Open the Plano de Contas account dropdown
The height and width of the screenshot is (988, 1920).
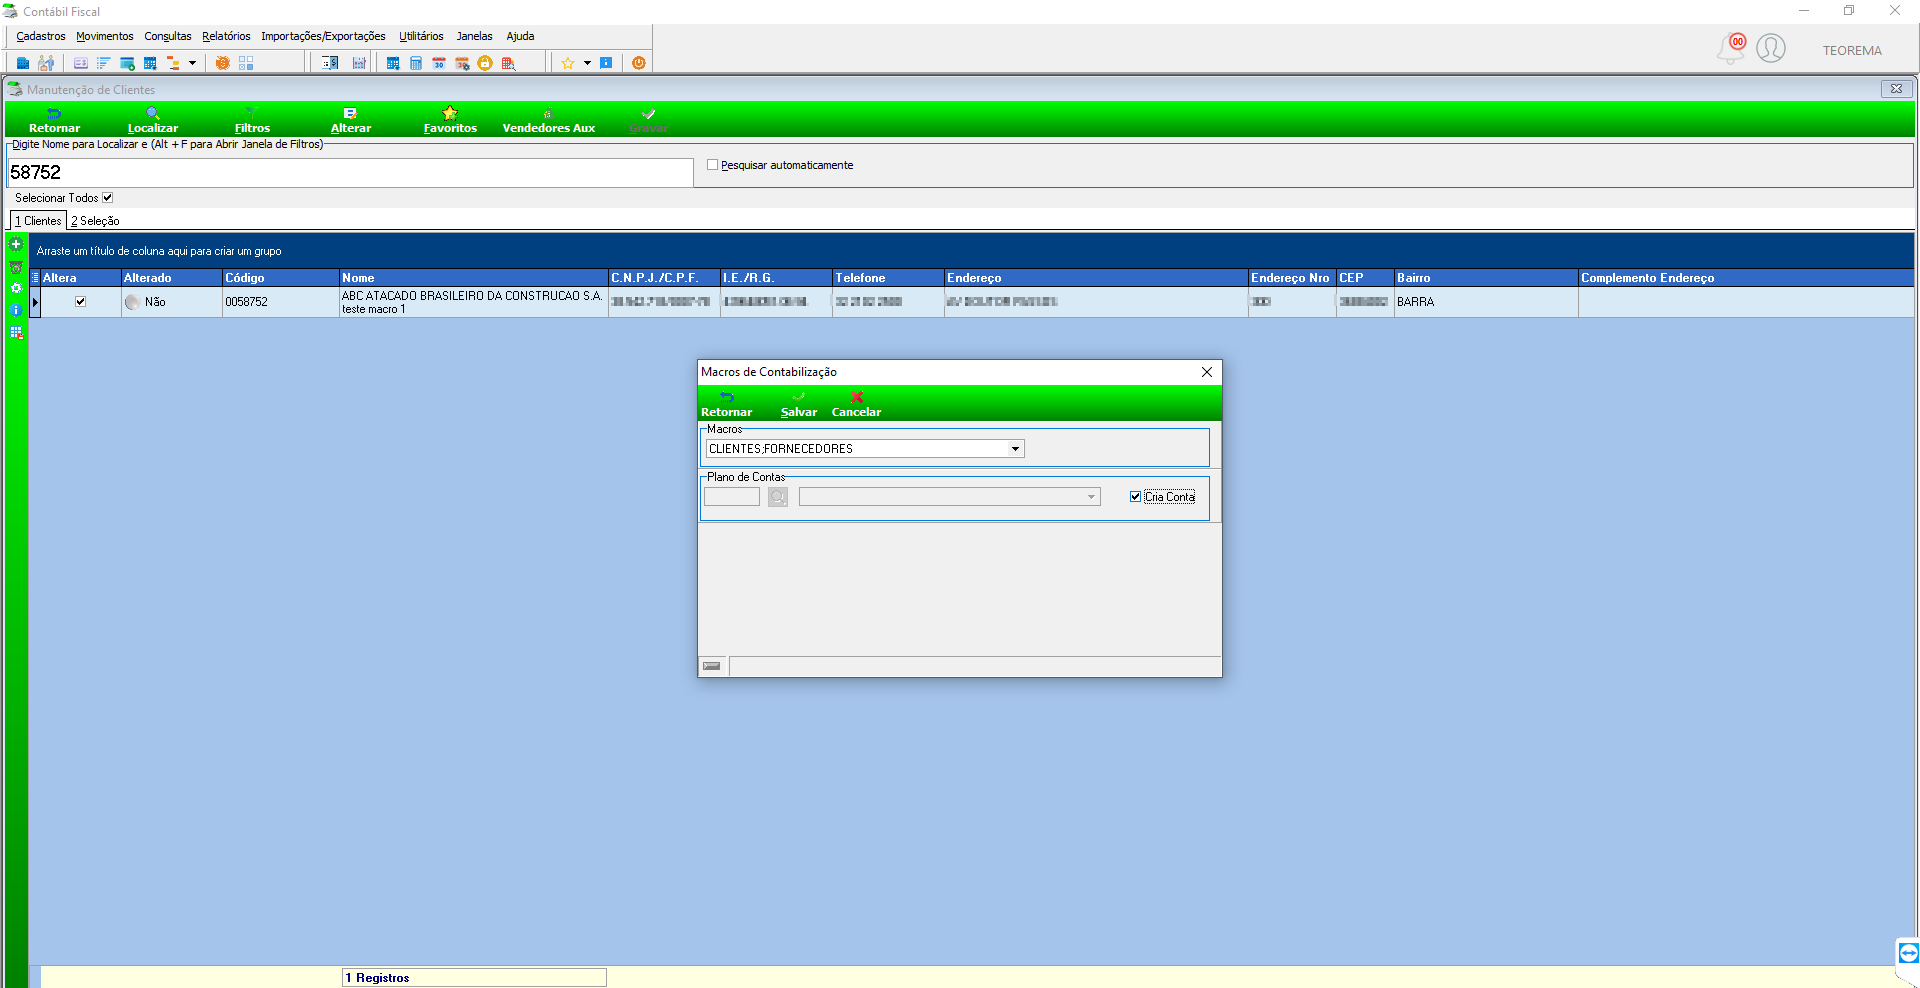click(1091, 497)
